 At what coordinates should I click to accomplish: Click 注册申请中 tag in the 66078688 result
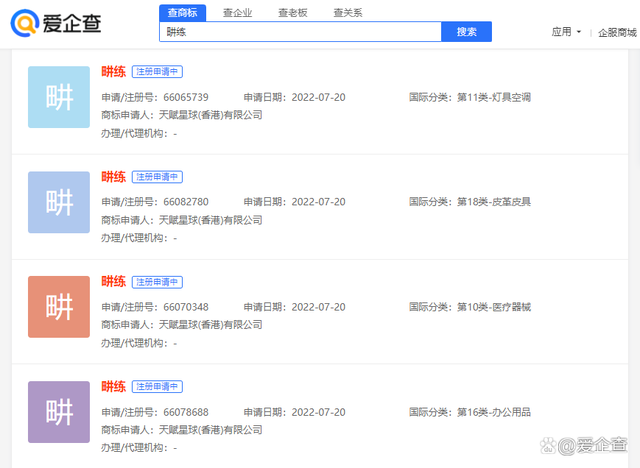(x=157, y=387)
